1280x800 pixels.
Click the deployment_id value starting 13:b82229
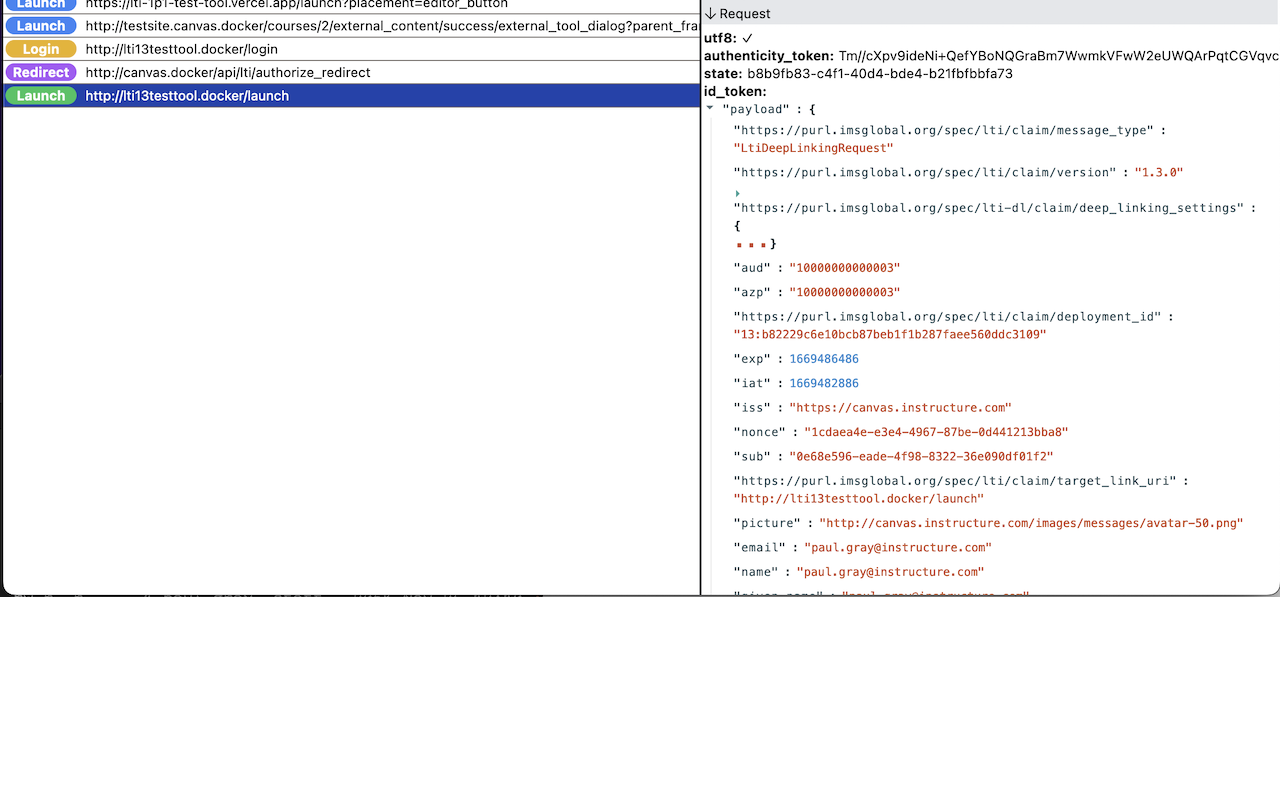890,335
